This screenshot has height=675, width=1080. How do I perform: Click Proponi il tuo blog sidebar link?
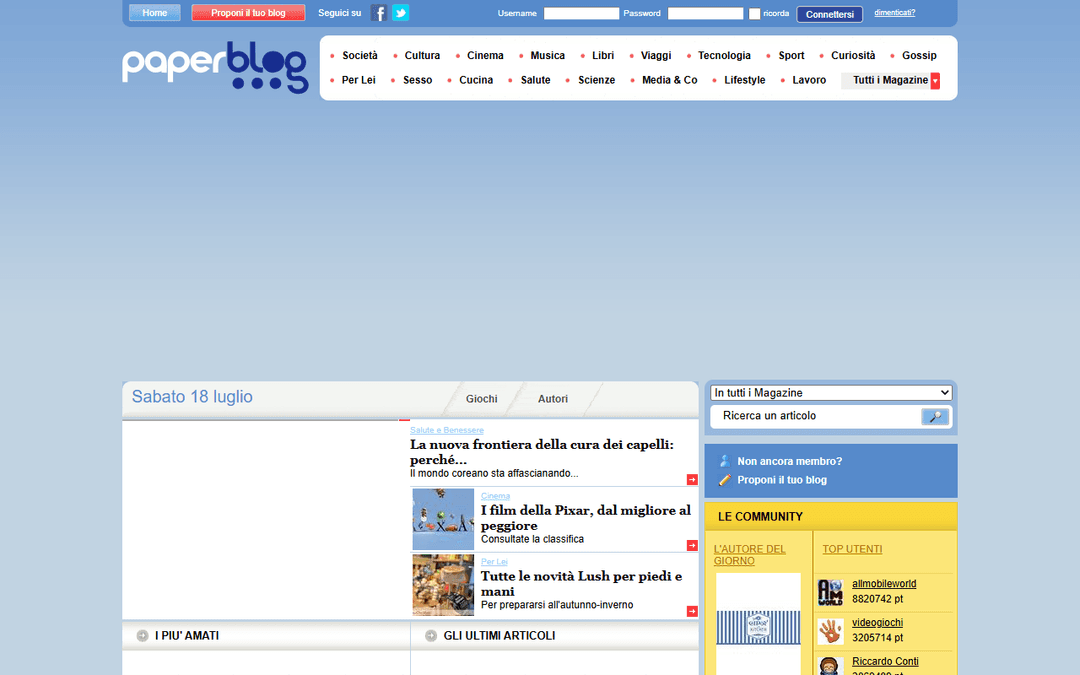coord(782,480)
